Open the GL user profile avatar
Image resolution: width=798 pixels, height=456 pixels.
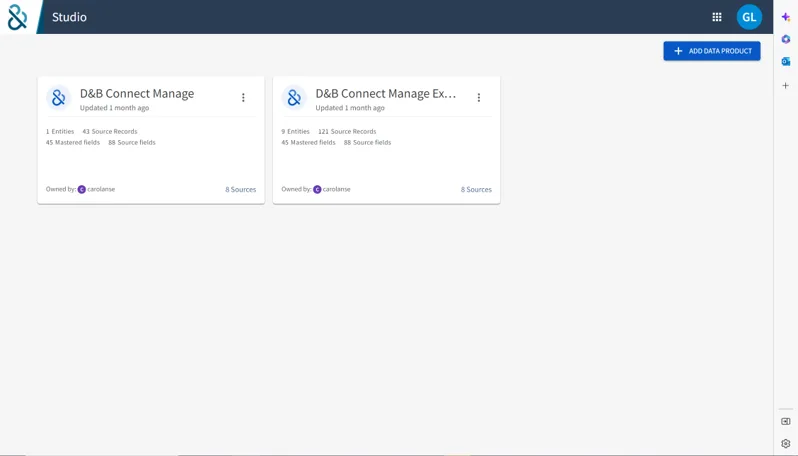[x=749, y=17]
